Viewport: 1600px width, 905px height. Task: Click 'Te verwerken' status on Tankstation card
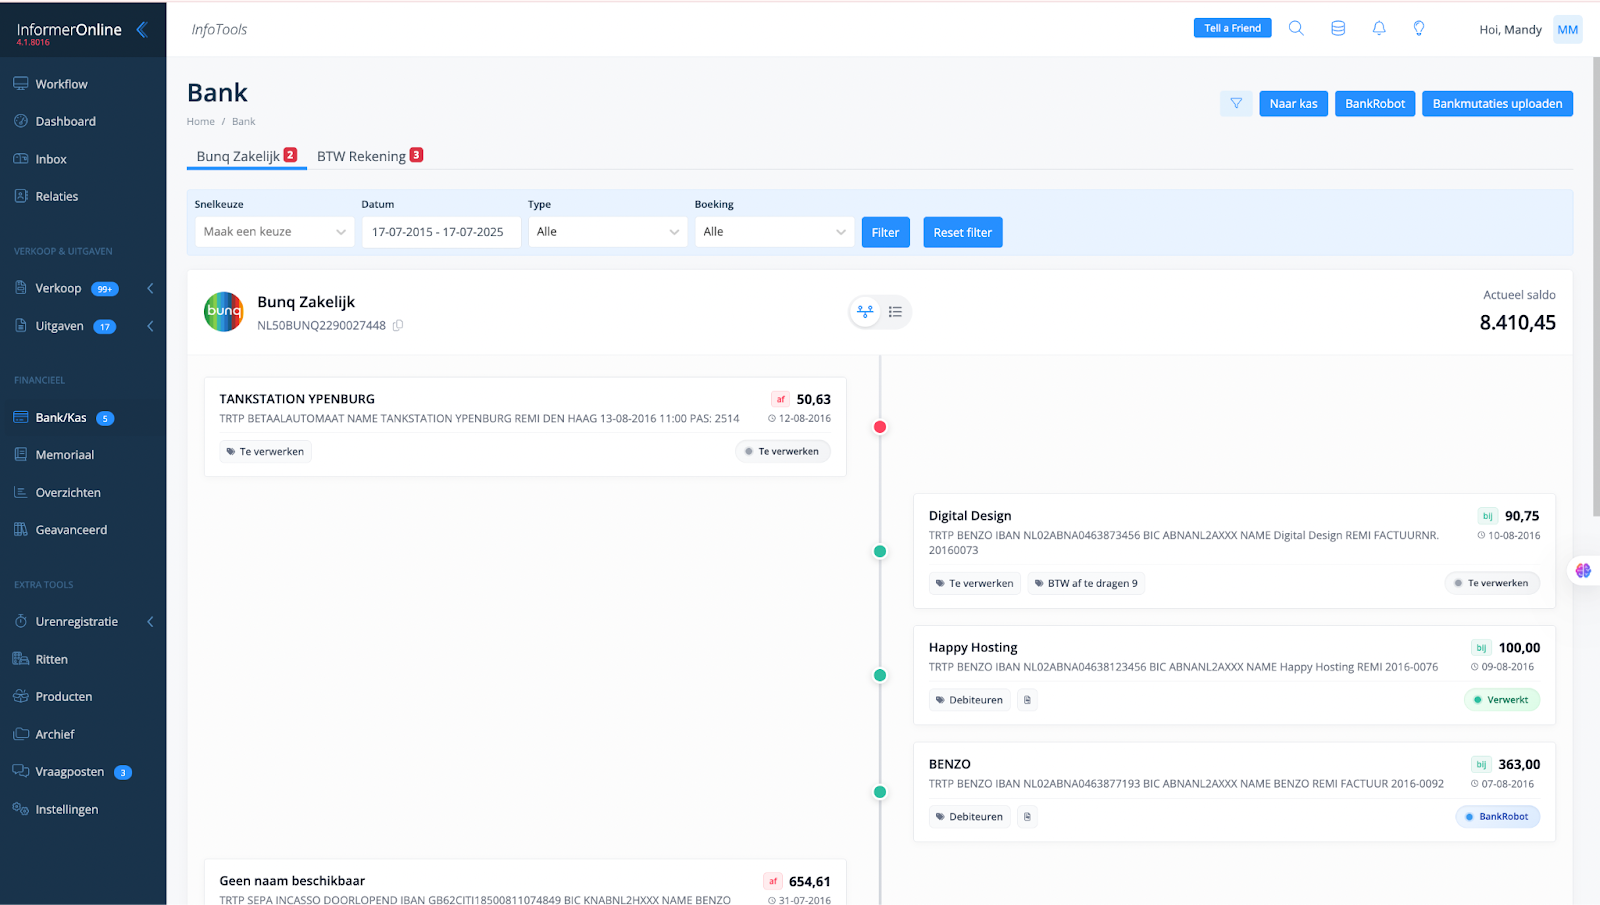point(782,452)
